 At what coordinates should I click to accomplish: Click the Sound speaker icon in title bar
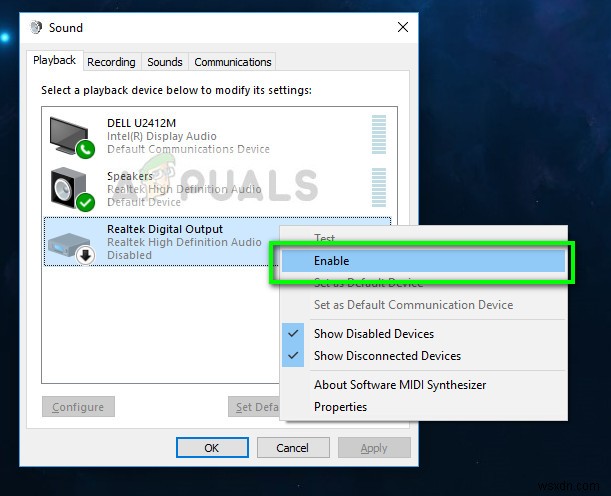pos(36,27)
